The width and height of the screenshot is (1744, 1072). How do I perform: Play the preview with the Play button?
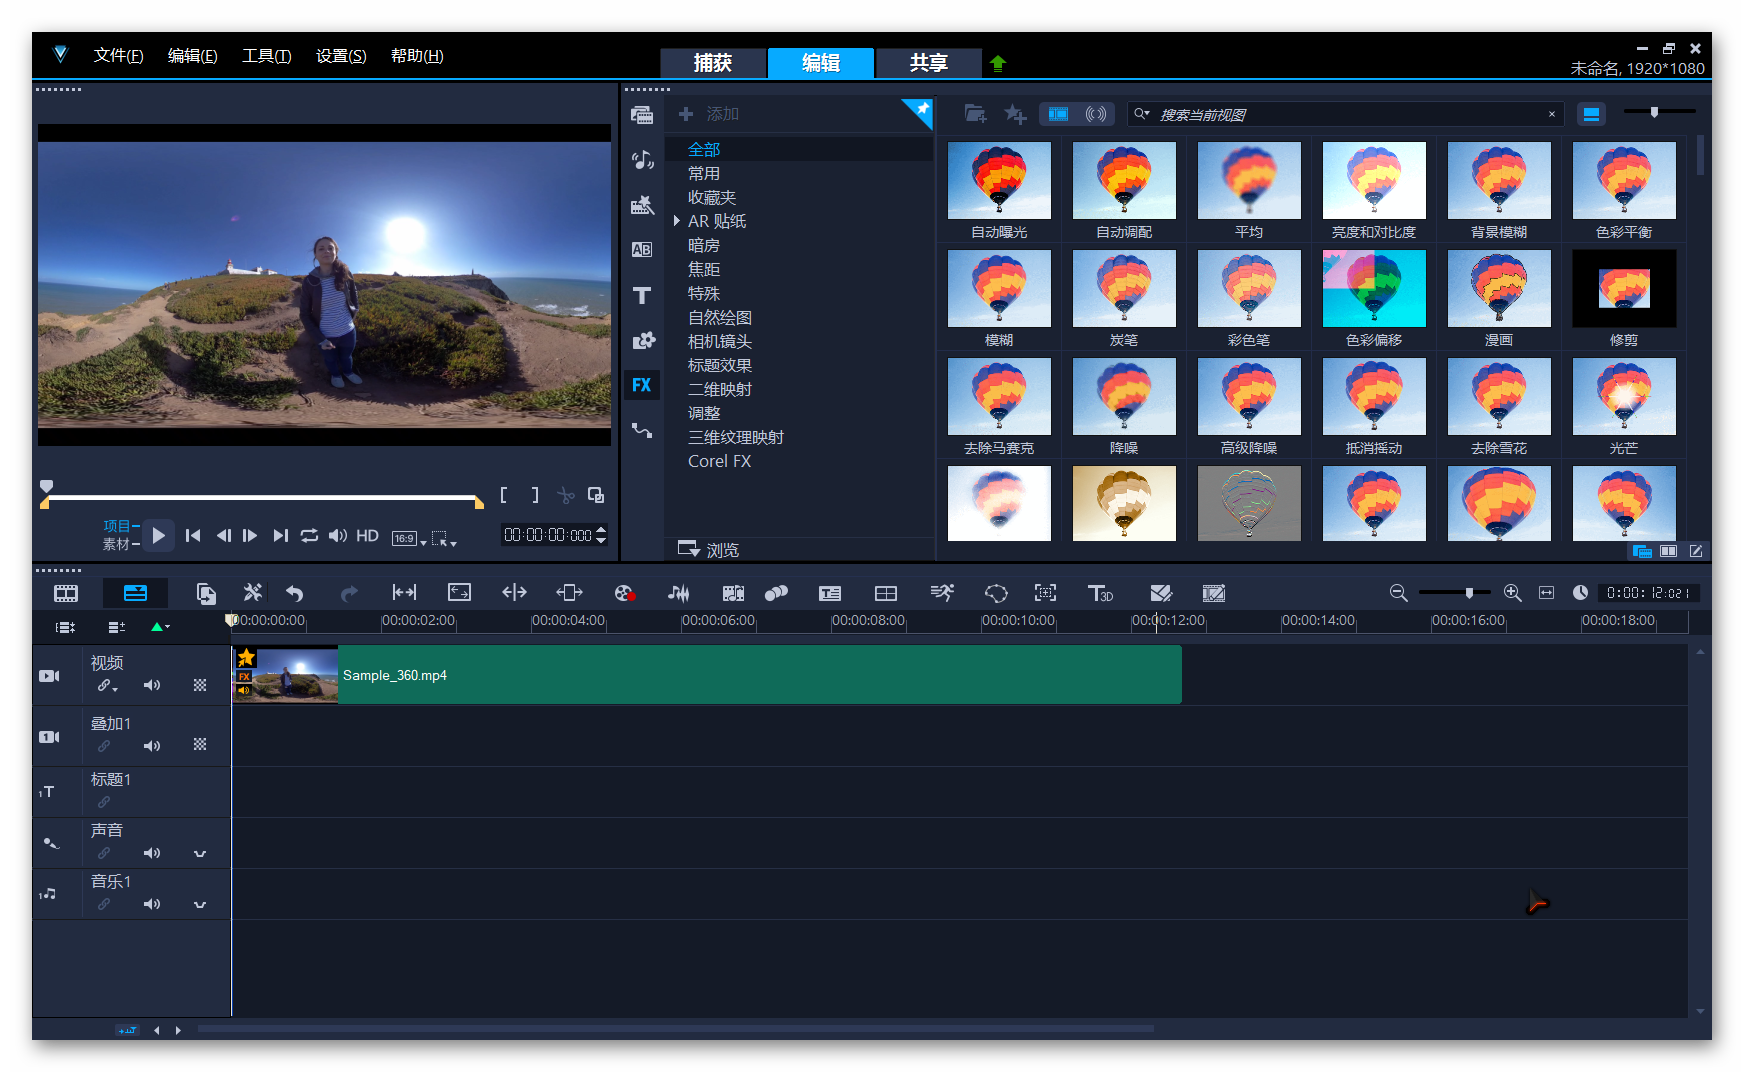click(158, 536)
